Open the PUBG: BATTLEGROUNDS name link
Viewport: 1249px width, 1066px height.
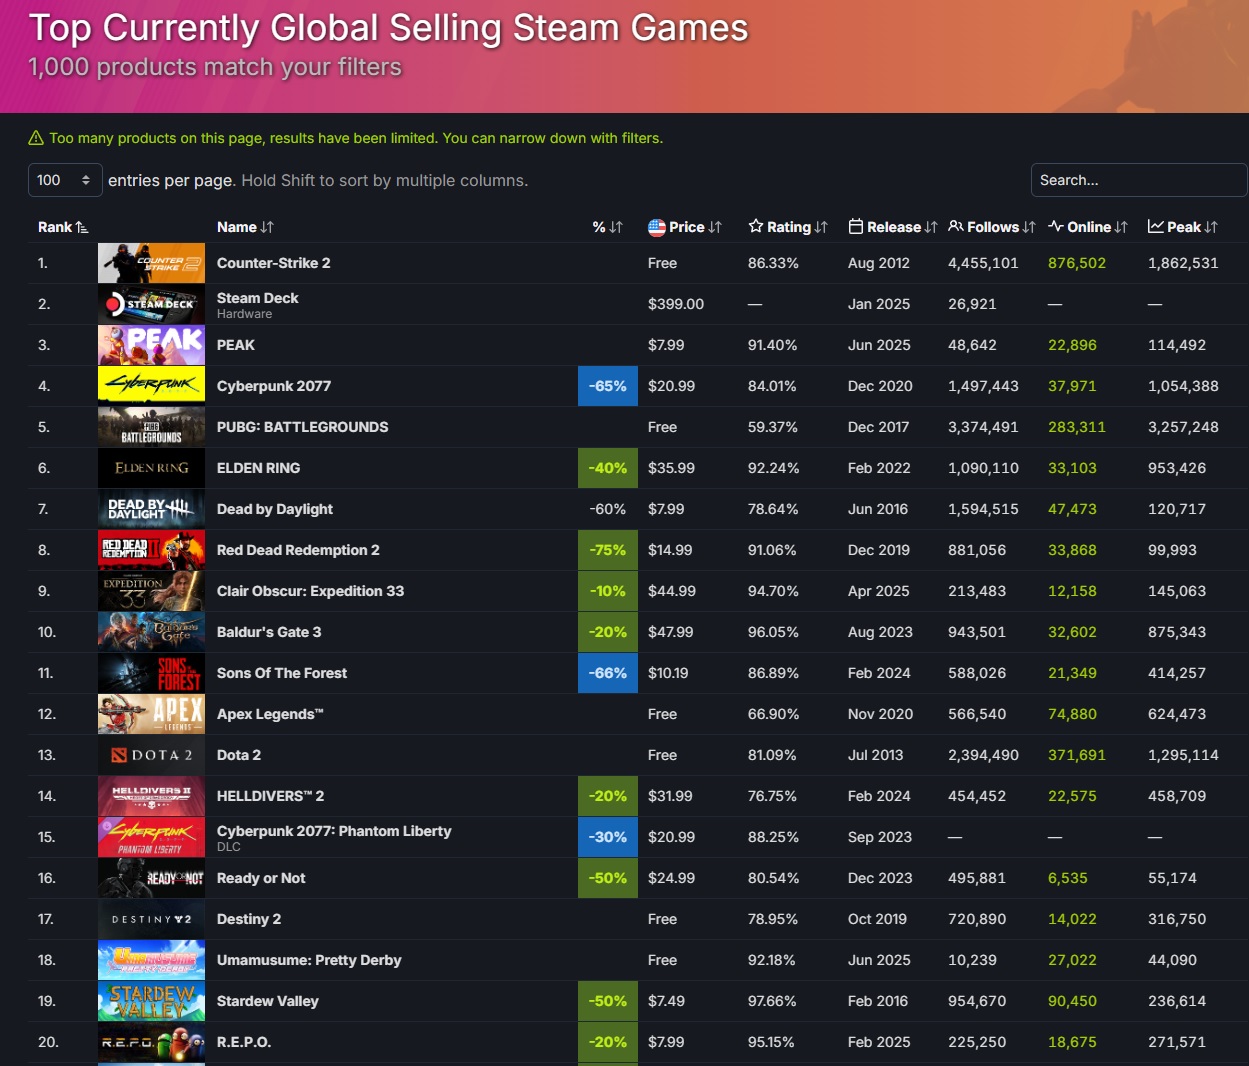coord(302,427)
